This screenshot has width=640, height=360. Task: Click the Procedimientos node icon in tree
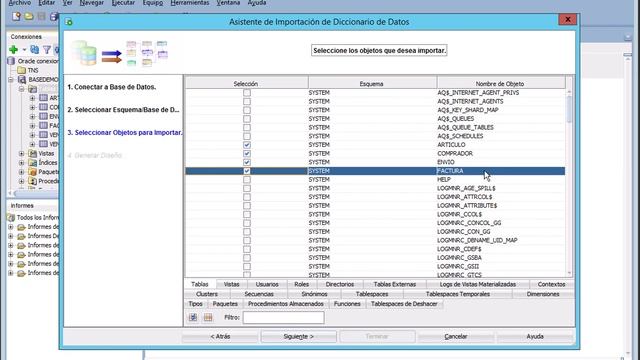coord(33,181)
